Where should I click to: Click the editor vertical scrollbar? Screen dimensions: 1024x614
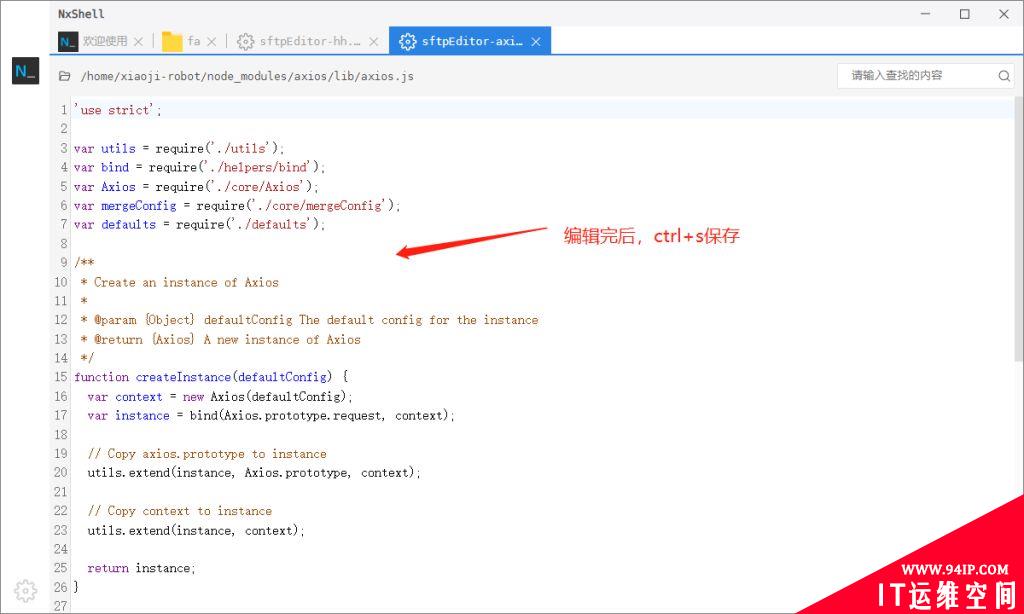click(1019, 229)
